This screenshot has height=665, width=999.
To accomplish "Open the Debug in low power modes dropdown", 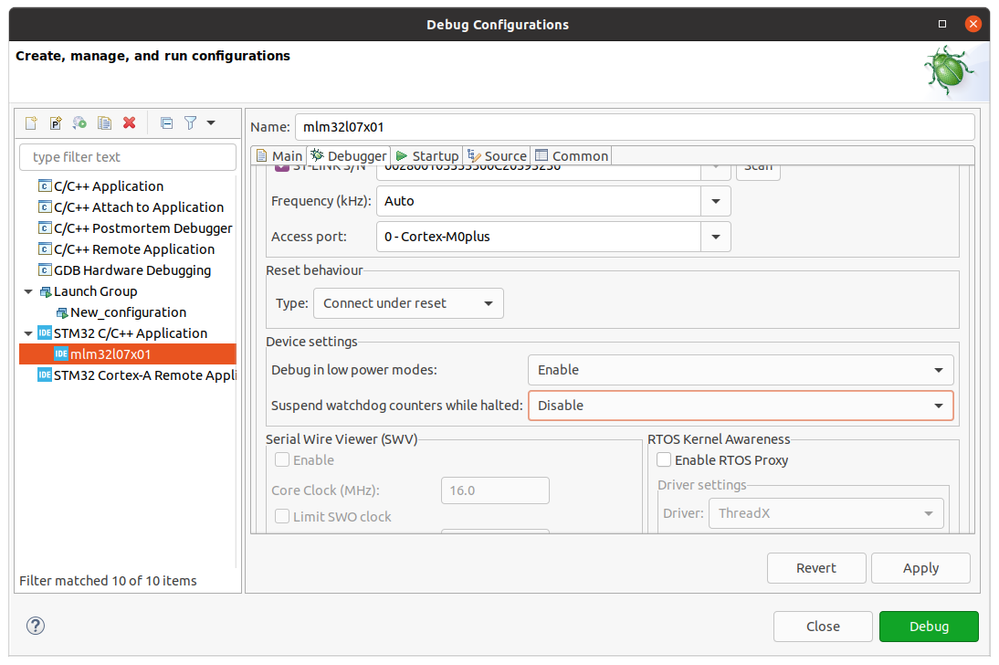I will click(740, 370).
